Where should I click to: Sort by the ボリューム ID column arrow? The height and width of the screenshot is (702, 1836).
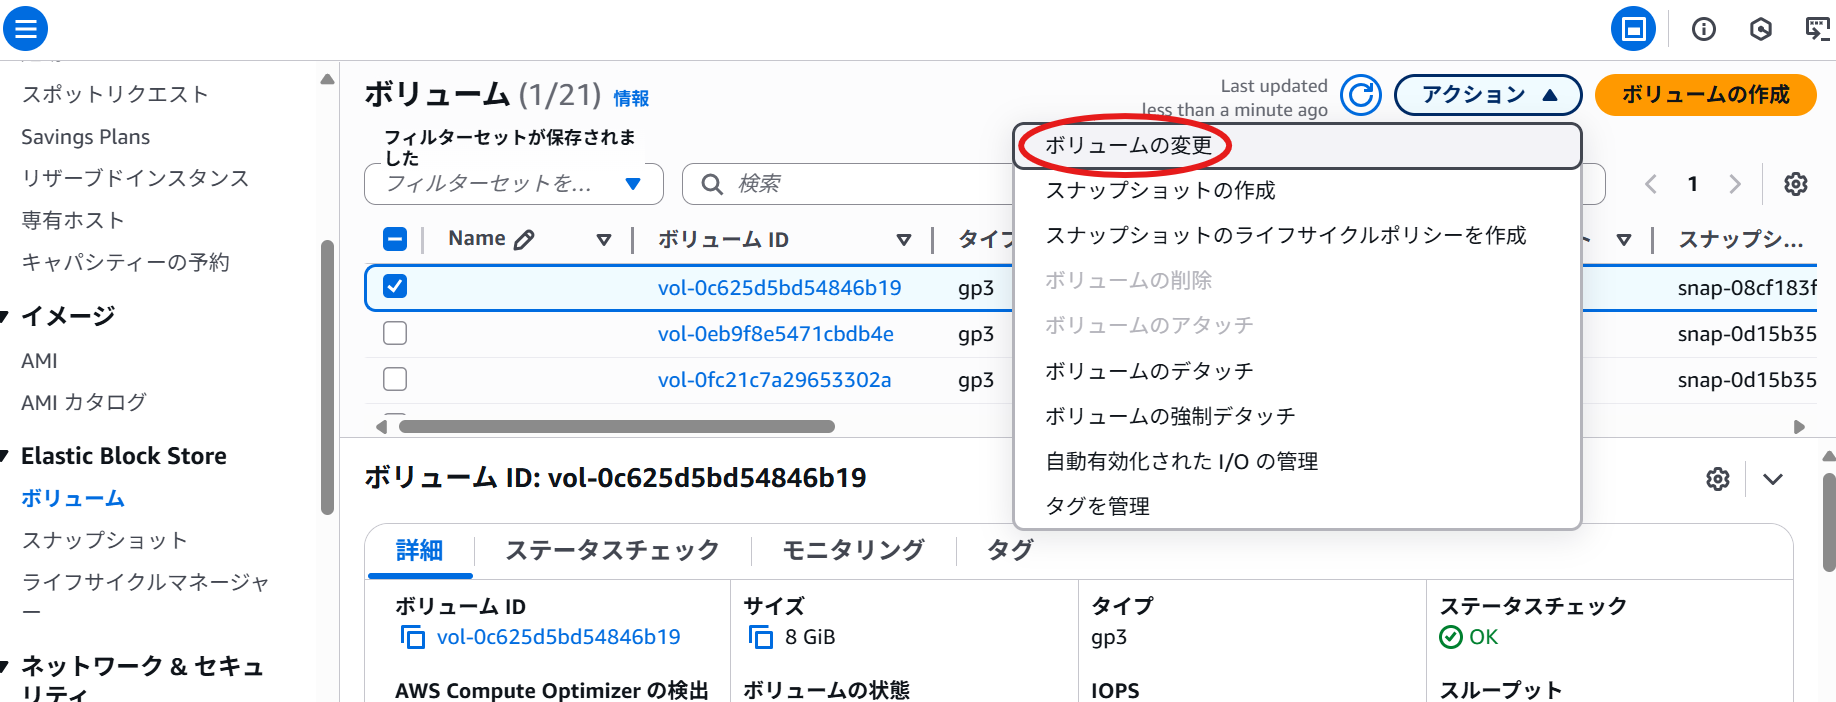(x=903, y=240)
